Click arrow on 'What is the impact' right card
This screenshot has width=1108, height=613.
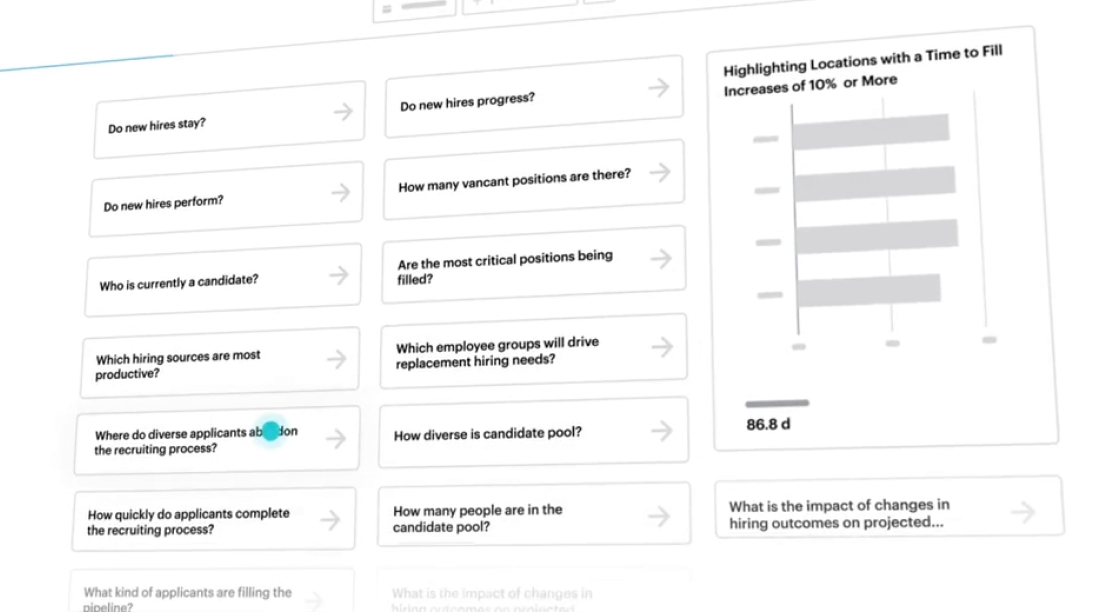point(1022,513)
